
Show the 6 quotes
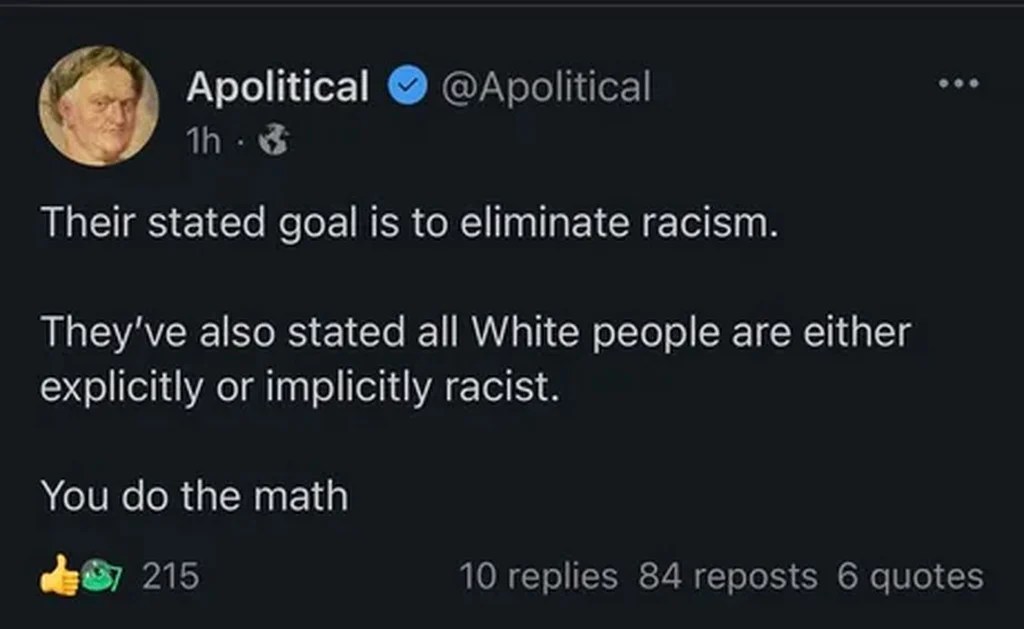pyautogui.click(x=911, y=577)
